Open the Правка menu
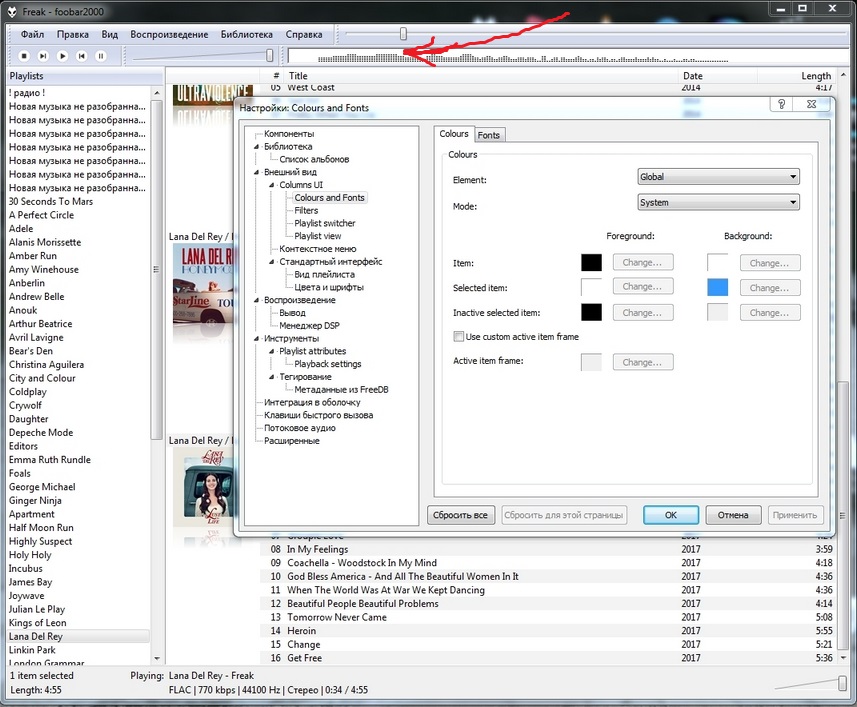 coord(73,34)
